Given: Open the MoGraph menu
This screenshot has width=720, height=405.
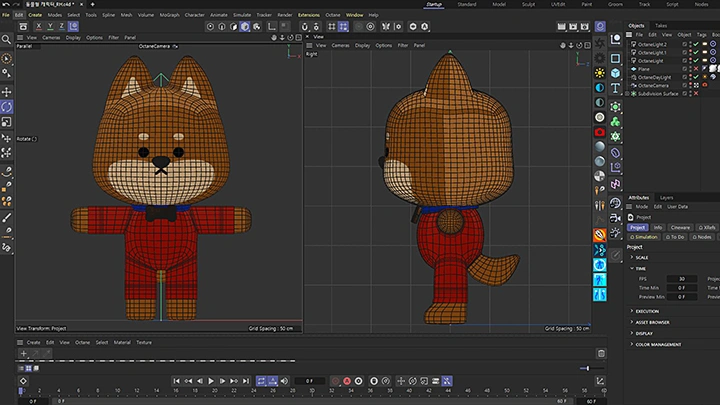Looking at the screenshot, I should pos(169,15).
